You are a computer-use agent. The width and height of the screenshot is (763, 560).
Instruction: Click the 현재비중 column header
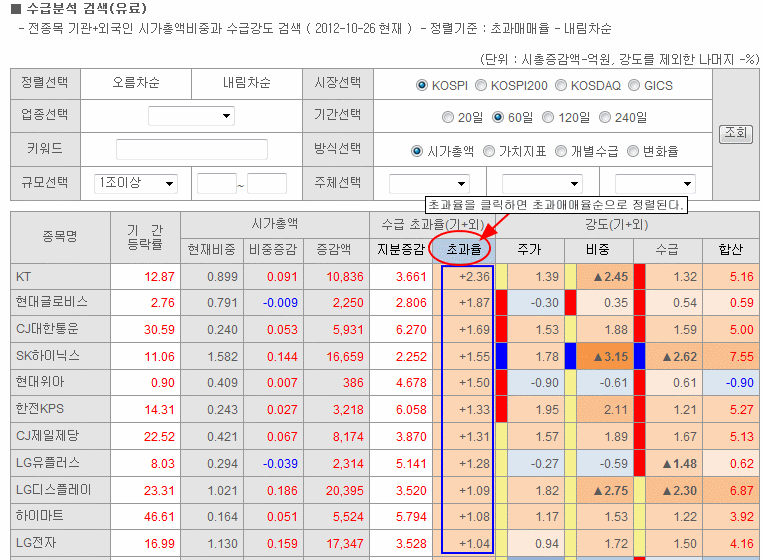click(x=212, y=250)
